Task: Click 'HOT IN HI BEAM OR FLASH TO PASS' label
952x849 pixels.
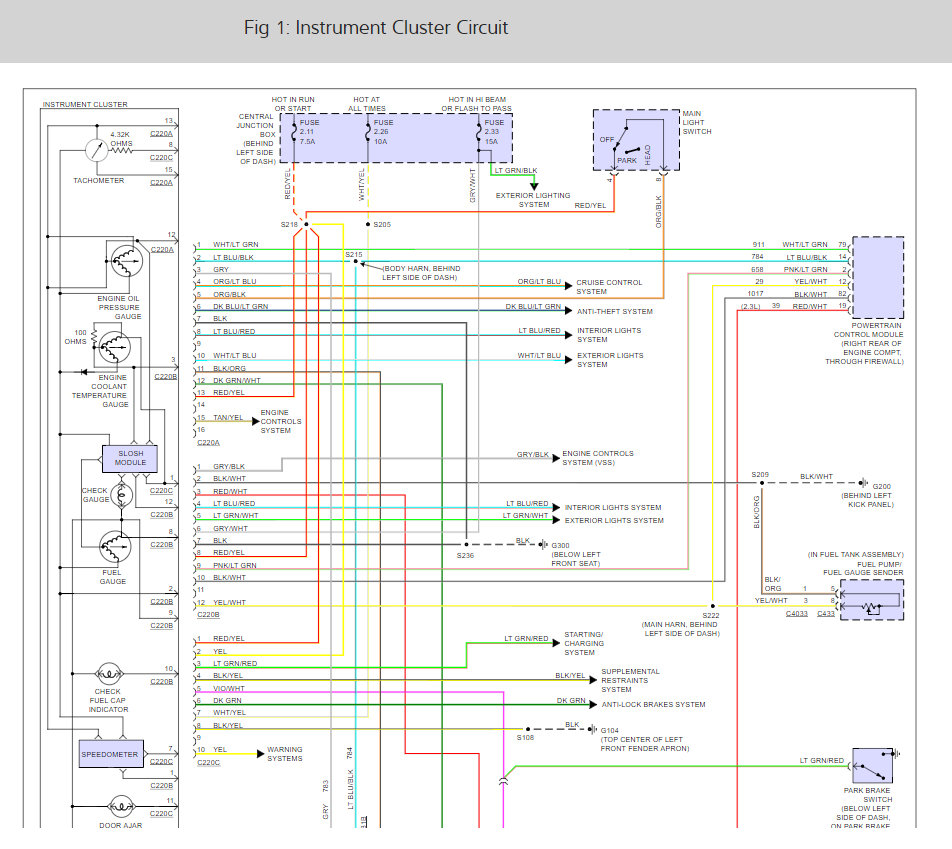Action: (x=477, y=104)
